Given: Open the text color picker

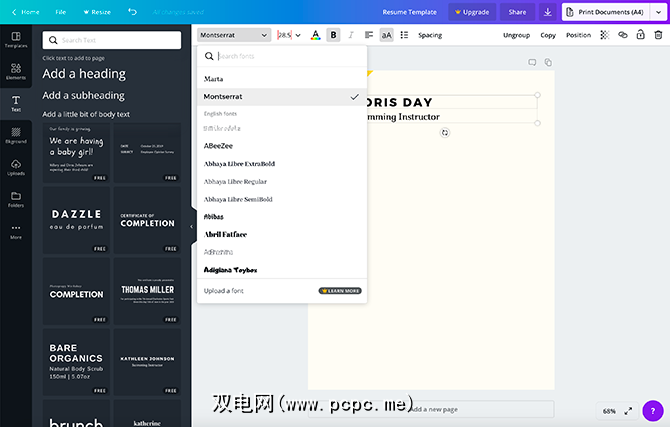Looking at the screenshot, I should [x=315, y=35].
